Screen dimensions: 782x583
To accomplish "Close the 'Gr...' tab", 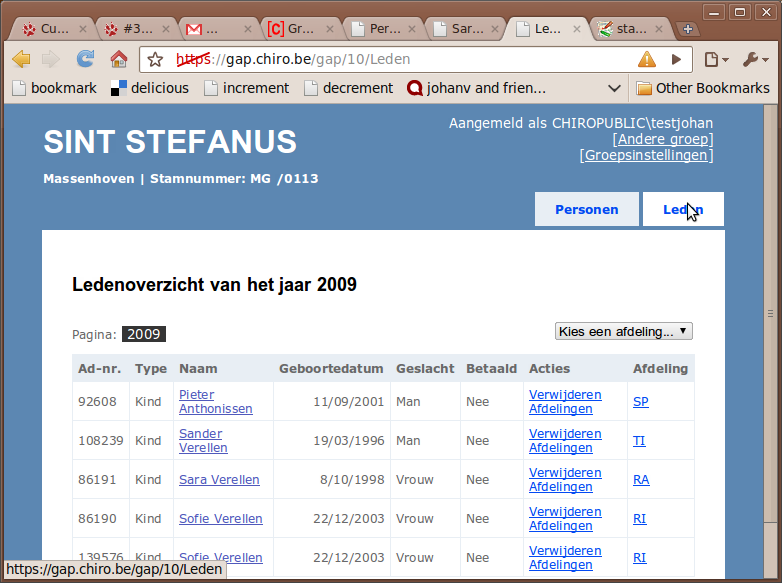I will click(330, 29).
